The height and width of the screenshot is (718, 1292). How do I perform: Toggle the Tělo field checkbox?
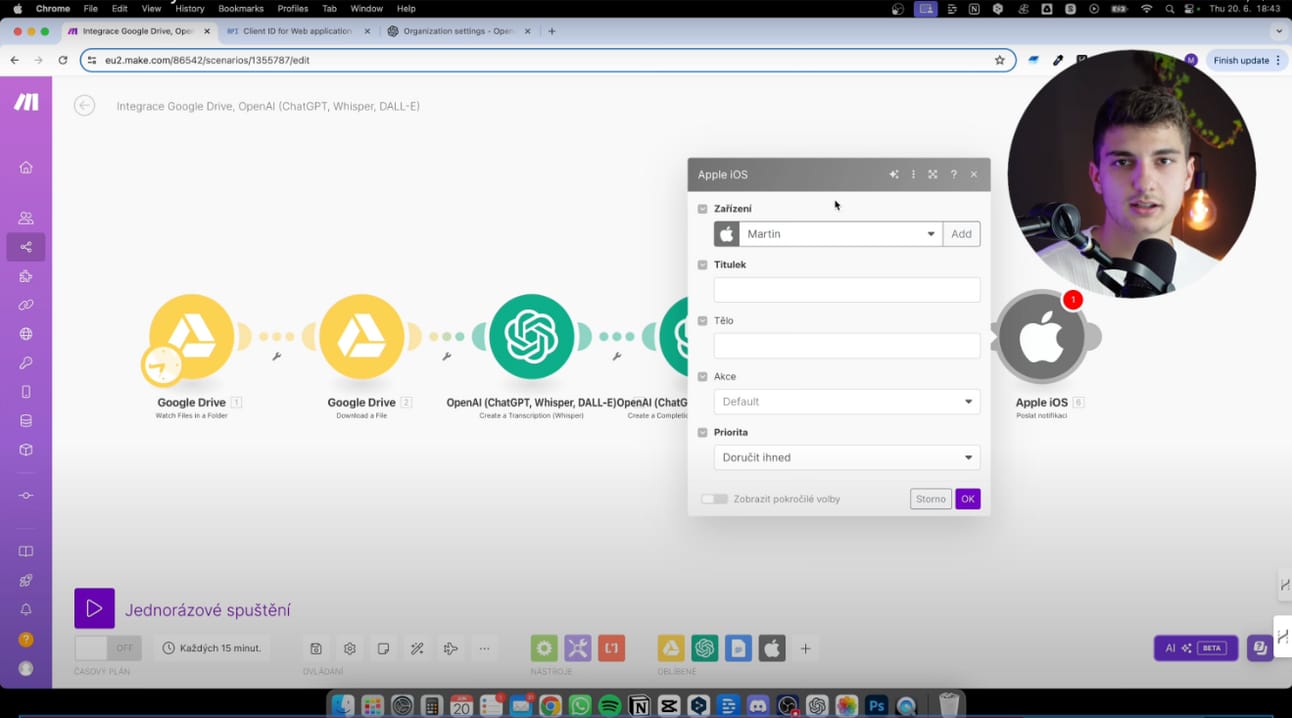tap(703, 321)
